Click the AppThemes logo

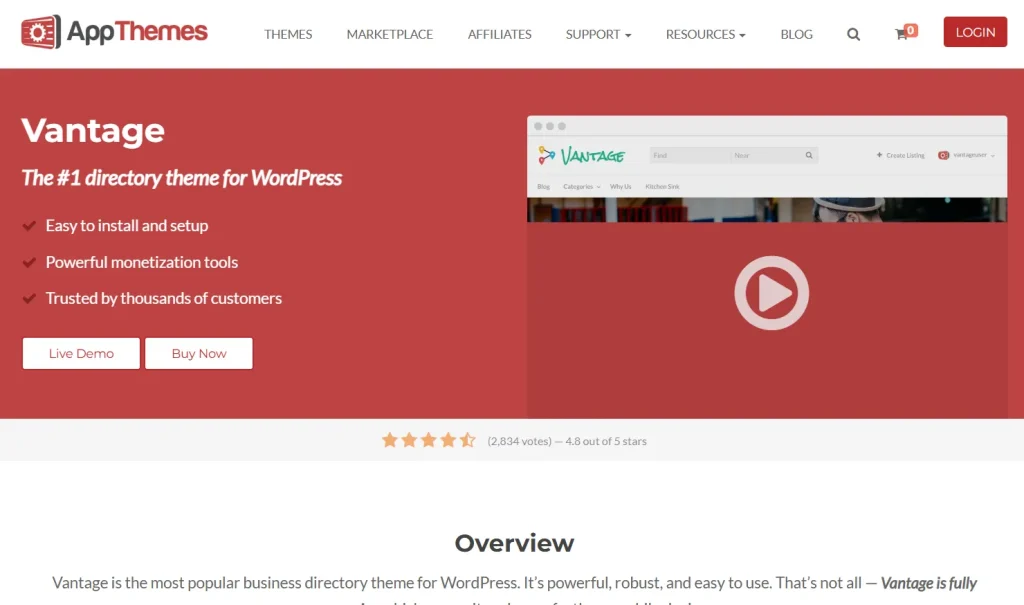[114, 33]
